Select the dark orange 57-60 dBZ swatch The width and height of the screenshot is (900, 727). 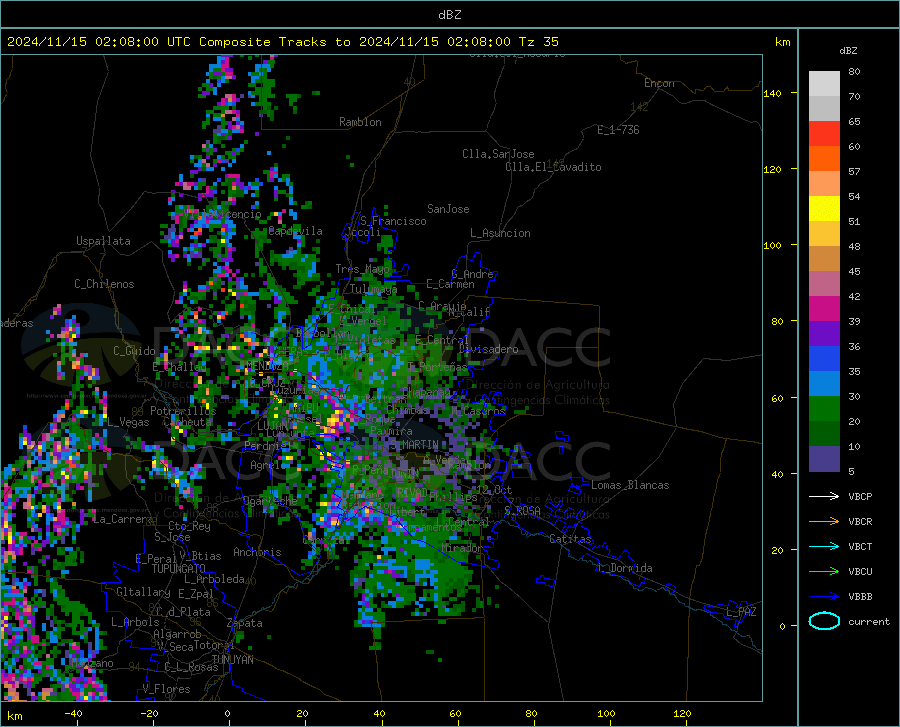(824, 159)
